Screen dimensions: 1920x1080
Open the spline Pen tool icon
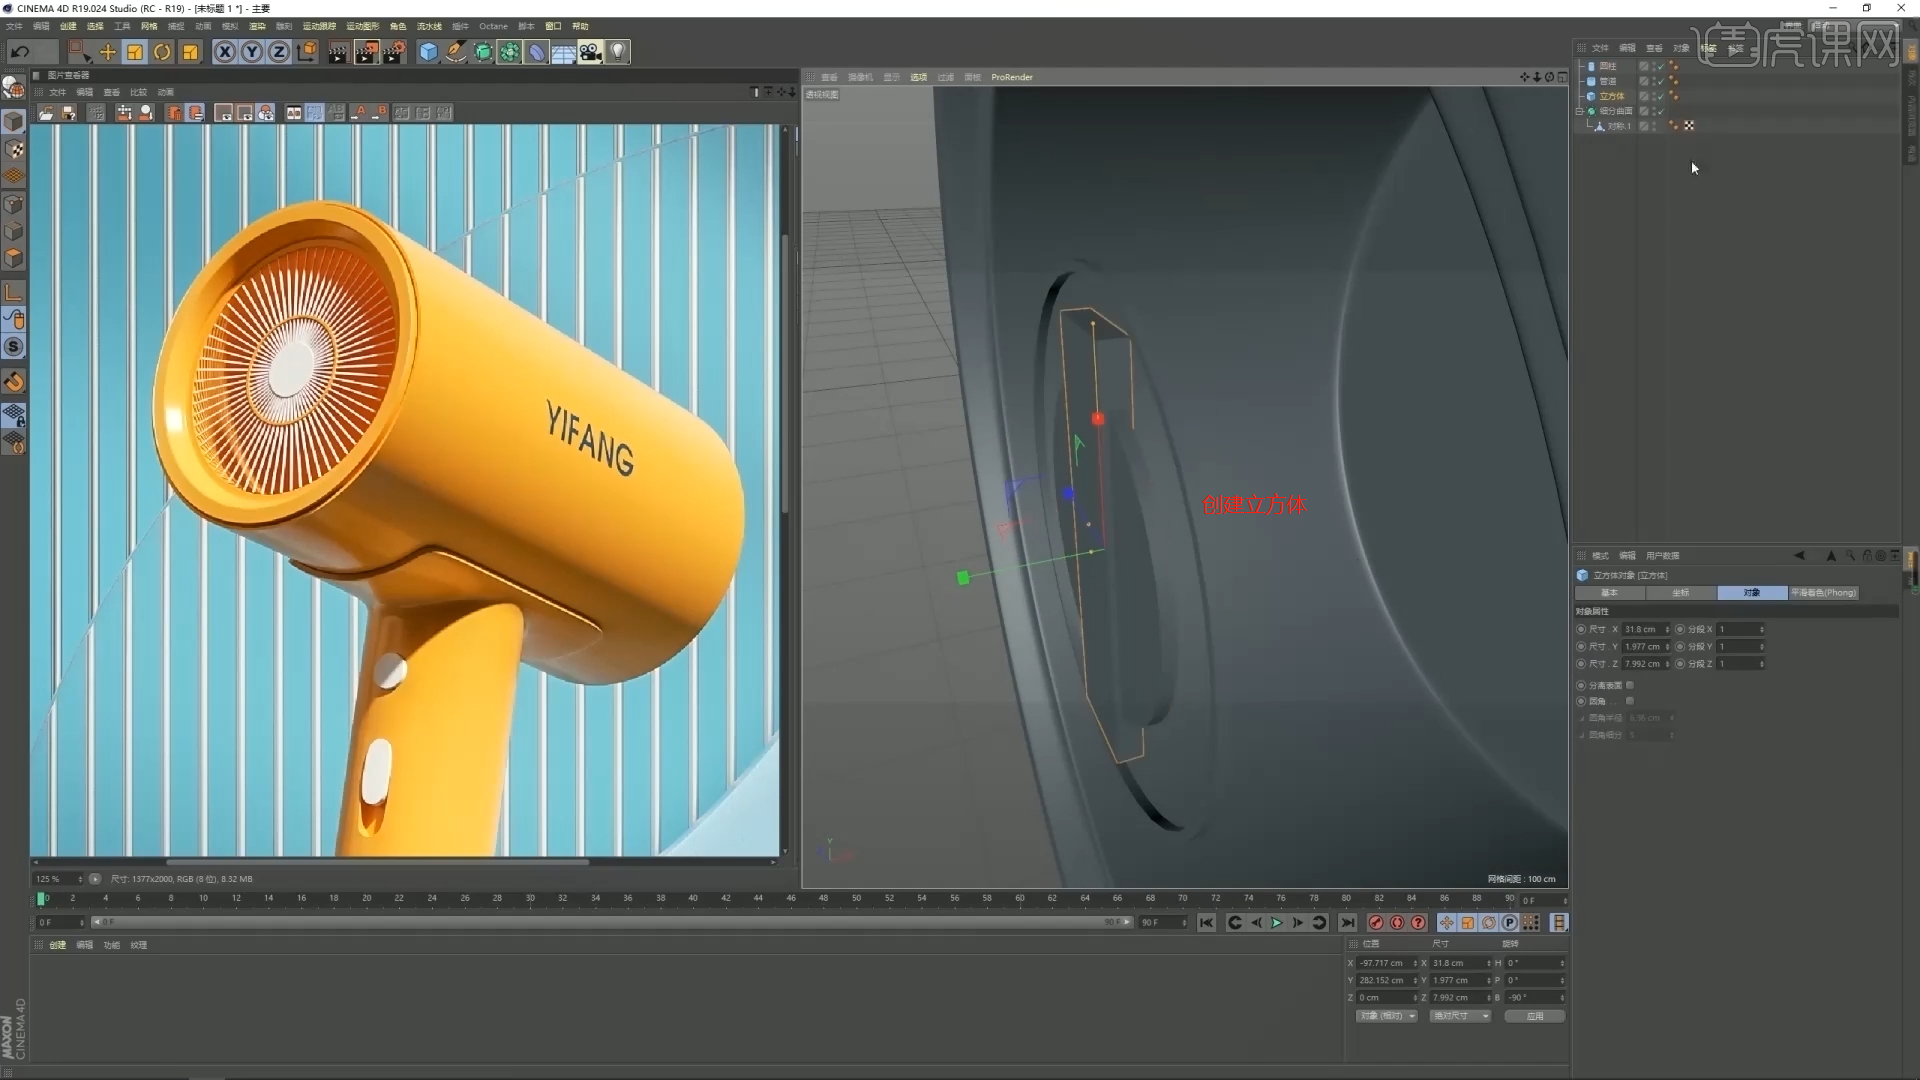click(456, 52)
